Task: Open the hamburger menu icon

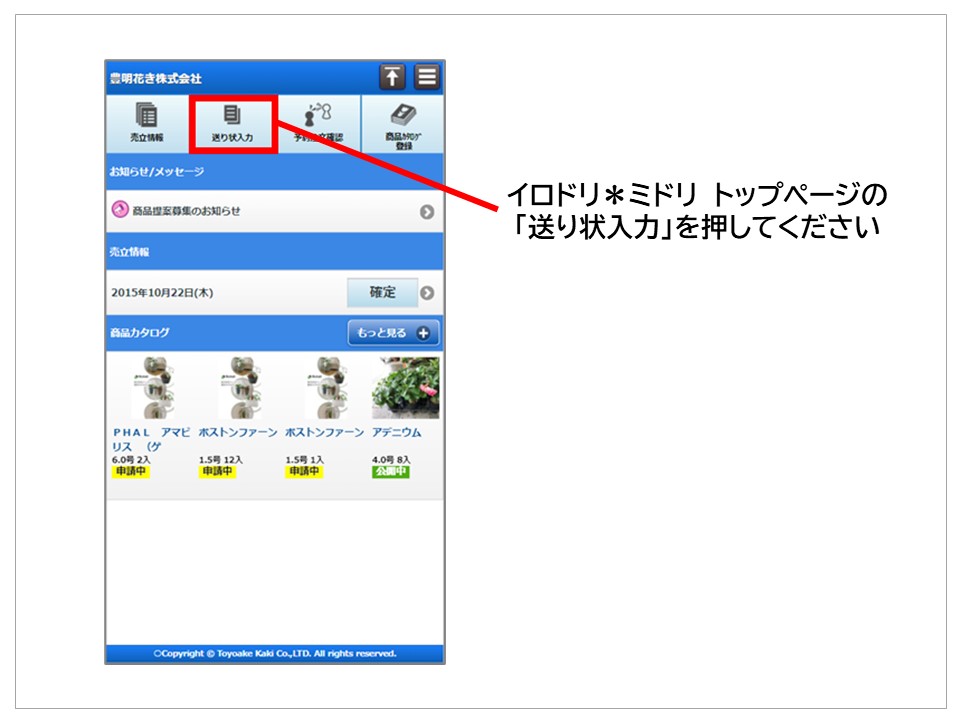Action: 428,77
